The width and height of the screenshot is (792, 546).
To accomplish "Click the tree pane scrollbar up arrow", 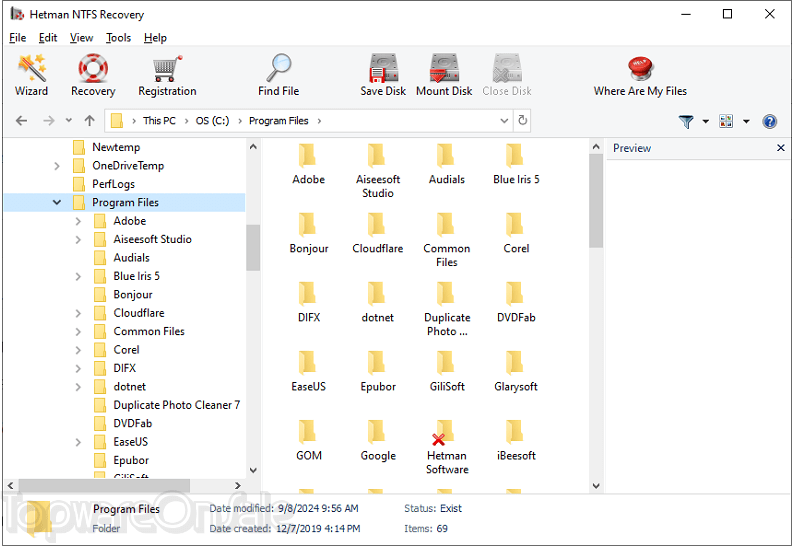I will click(253, 147).
